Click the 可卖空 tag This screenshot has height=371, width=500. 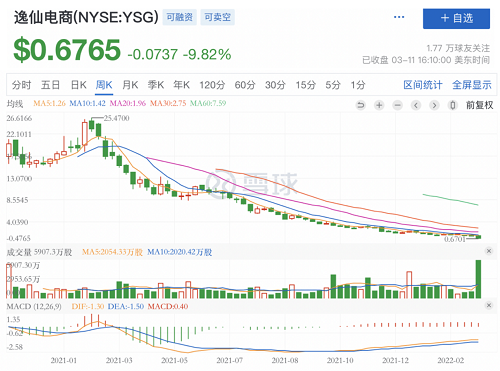218,17
